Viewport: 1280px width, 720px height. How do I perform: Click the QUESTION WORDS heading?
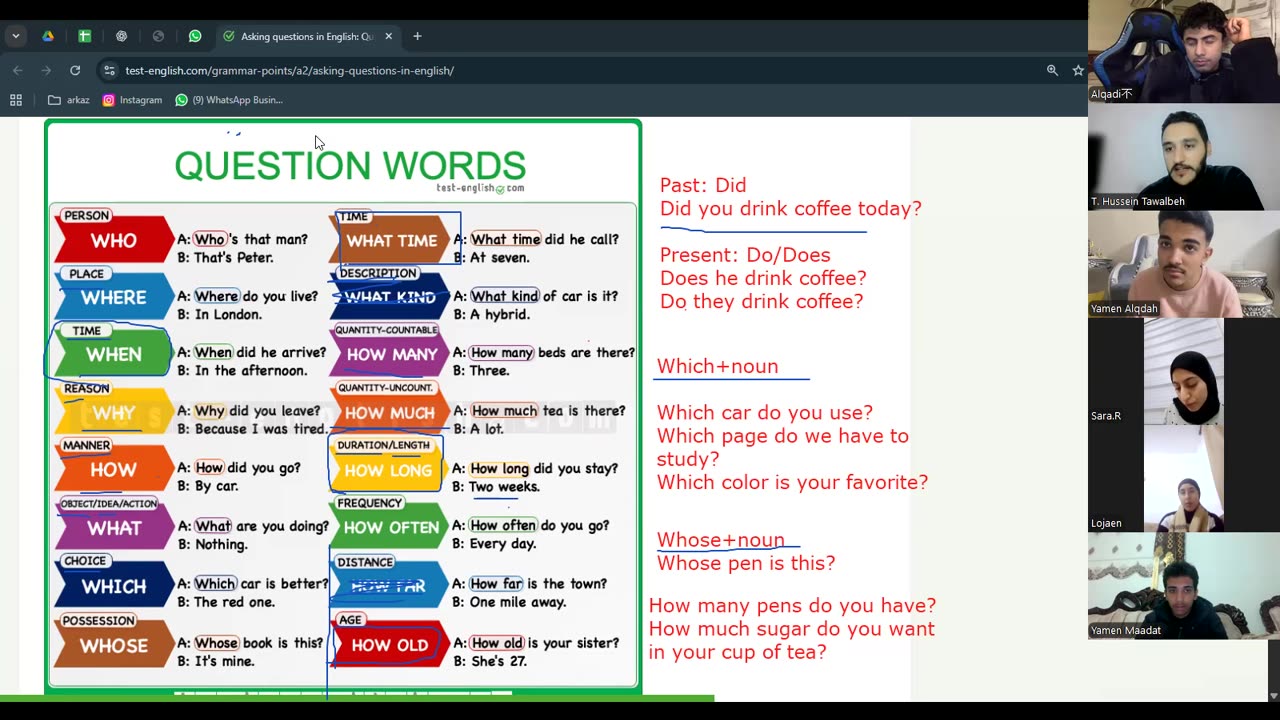[x=350, y=165]
